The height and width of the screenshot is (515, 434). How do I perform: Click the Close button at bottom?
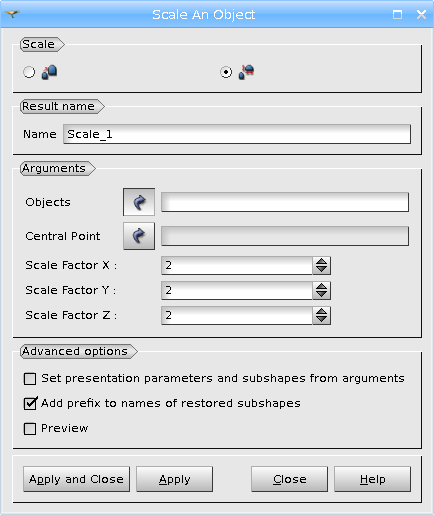point(289,479)
